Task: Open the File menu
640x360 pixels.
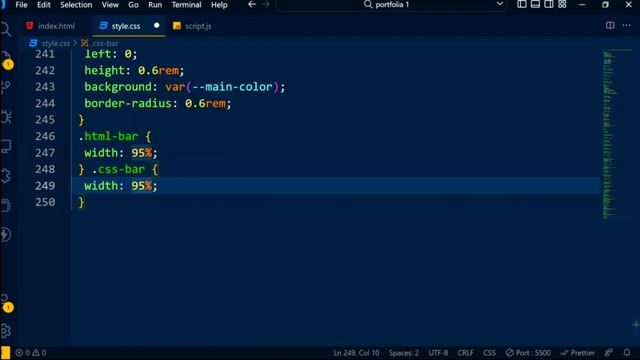Action: pyautogui.click(x=21, y=5)
